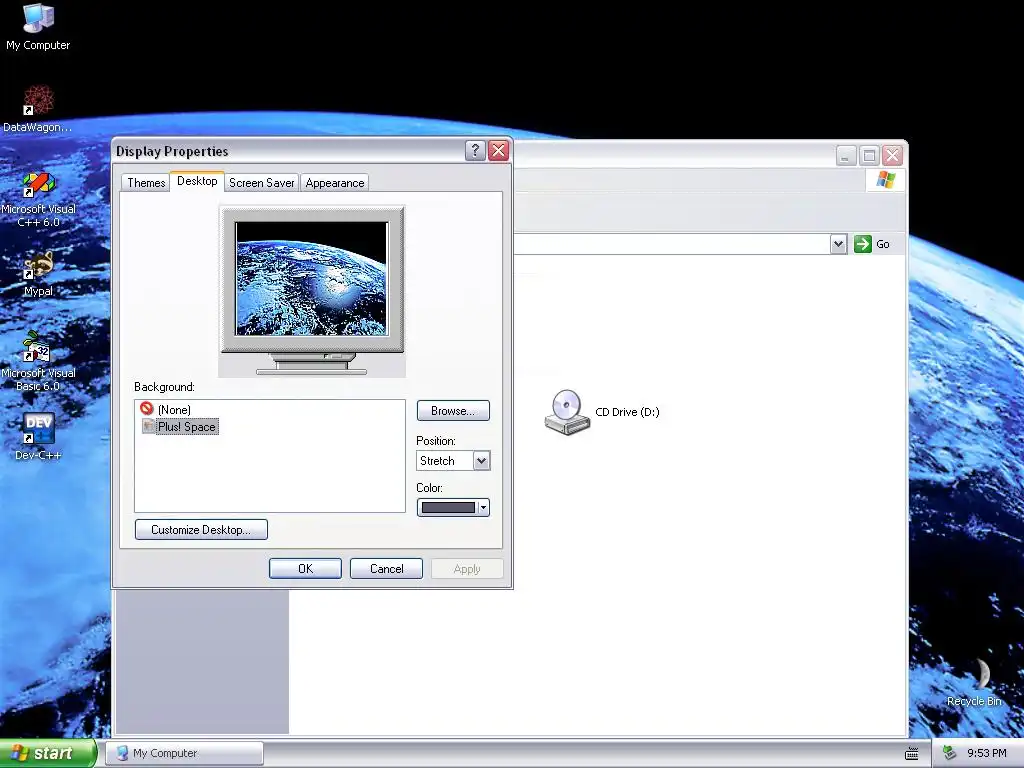The width and height of the screenshot is (1024, 768).
Task: Select the CD Drive (D:) icon
Action: click(602, 412)
